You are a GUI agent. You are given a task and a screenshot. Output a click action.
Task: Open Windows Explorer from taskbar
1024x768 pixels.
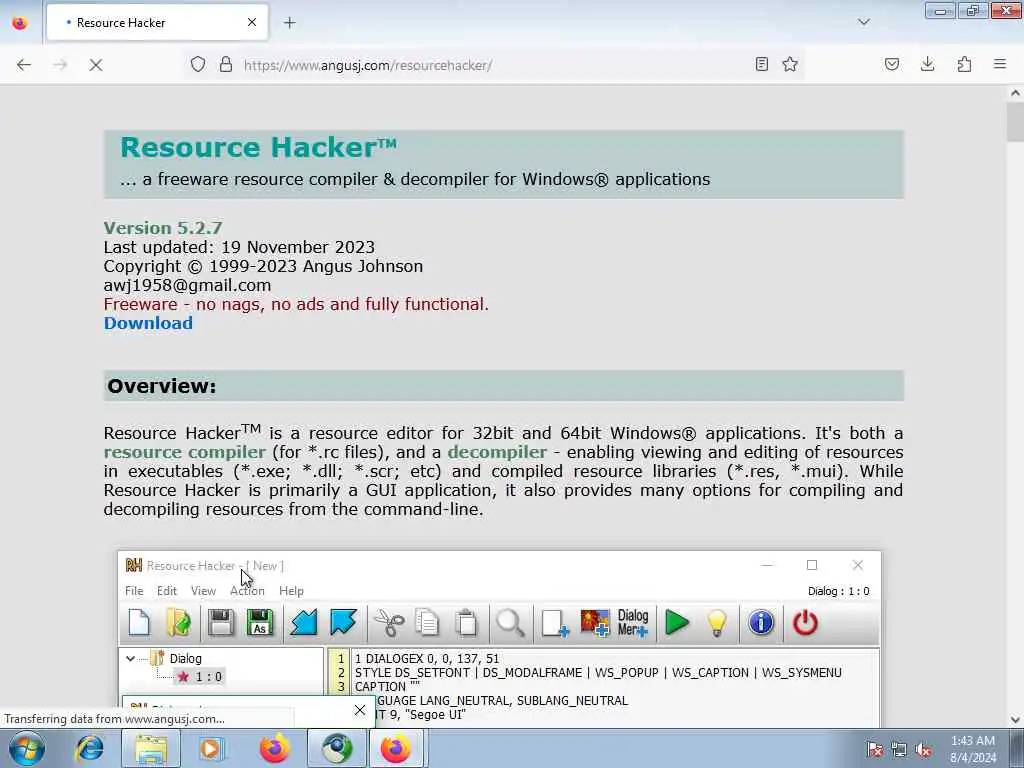[x=151, y=748]
